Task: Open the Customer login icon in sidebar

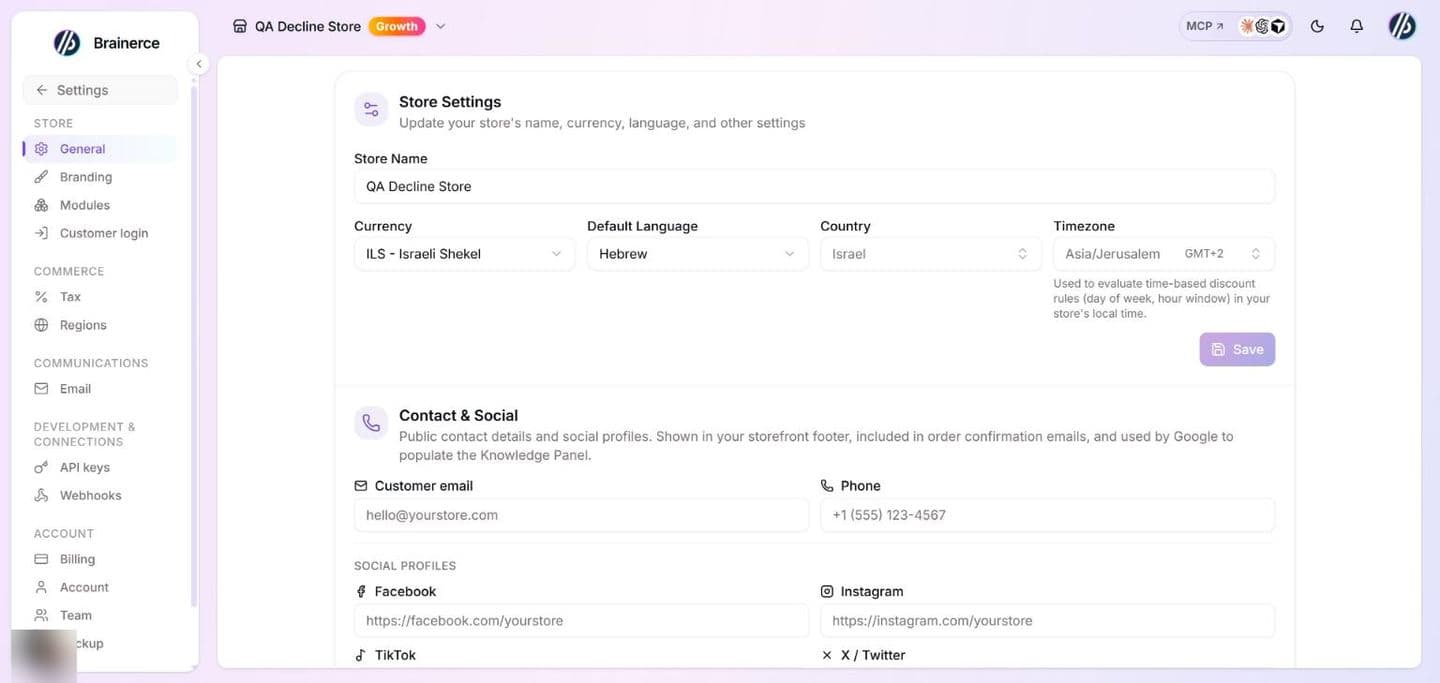Action: [41, 233]
